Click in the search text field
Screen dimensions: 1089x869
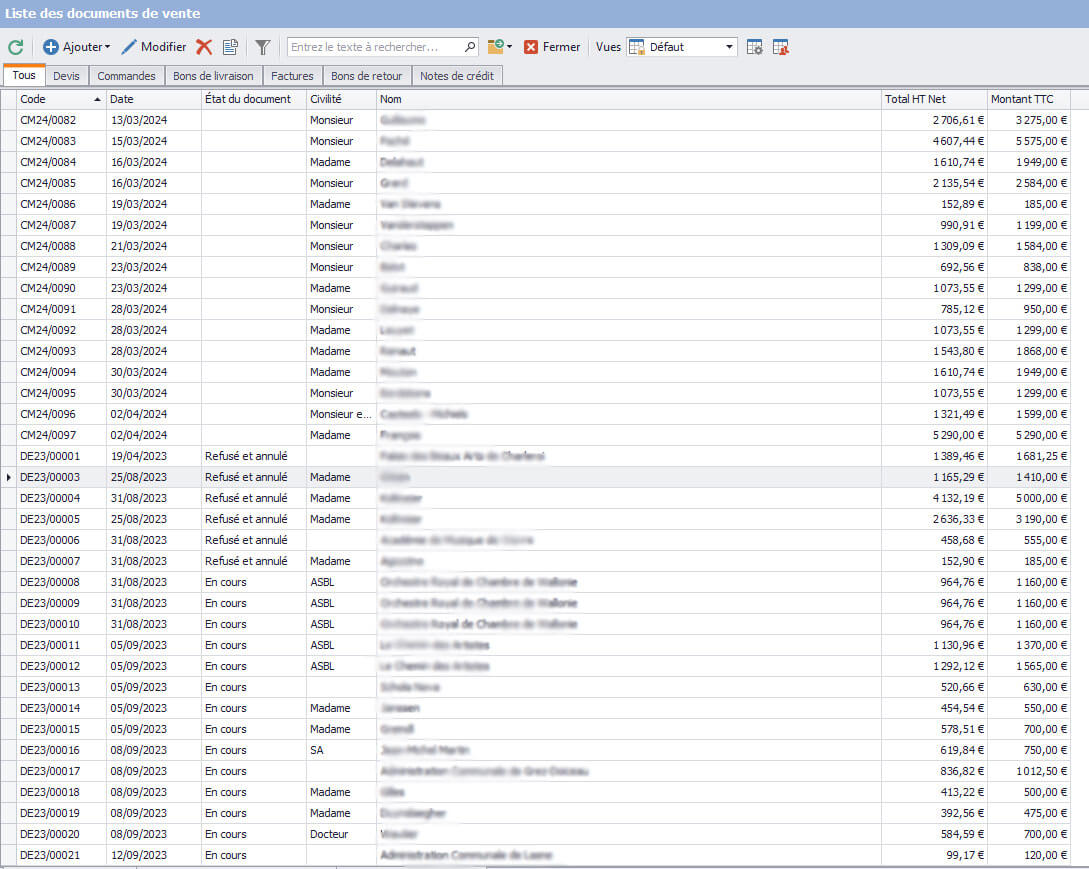click(375, 47)
